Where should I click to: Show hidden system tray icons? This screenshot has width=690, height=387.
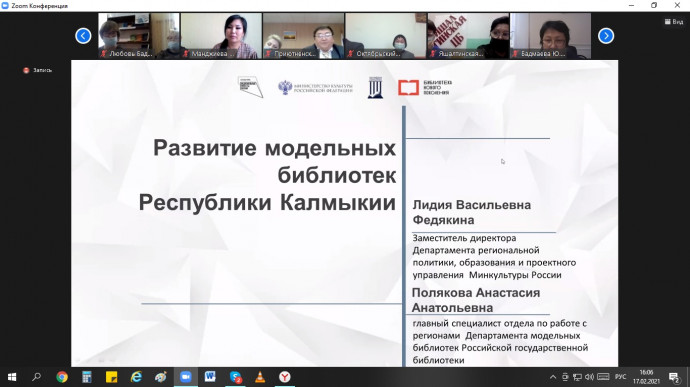(x=553, y=377)
